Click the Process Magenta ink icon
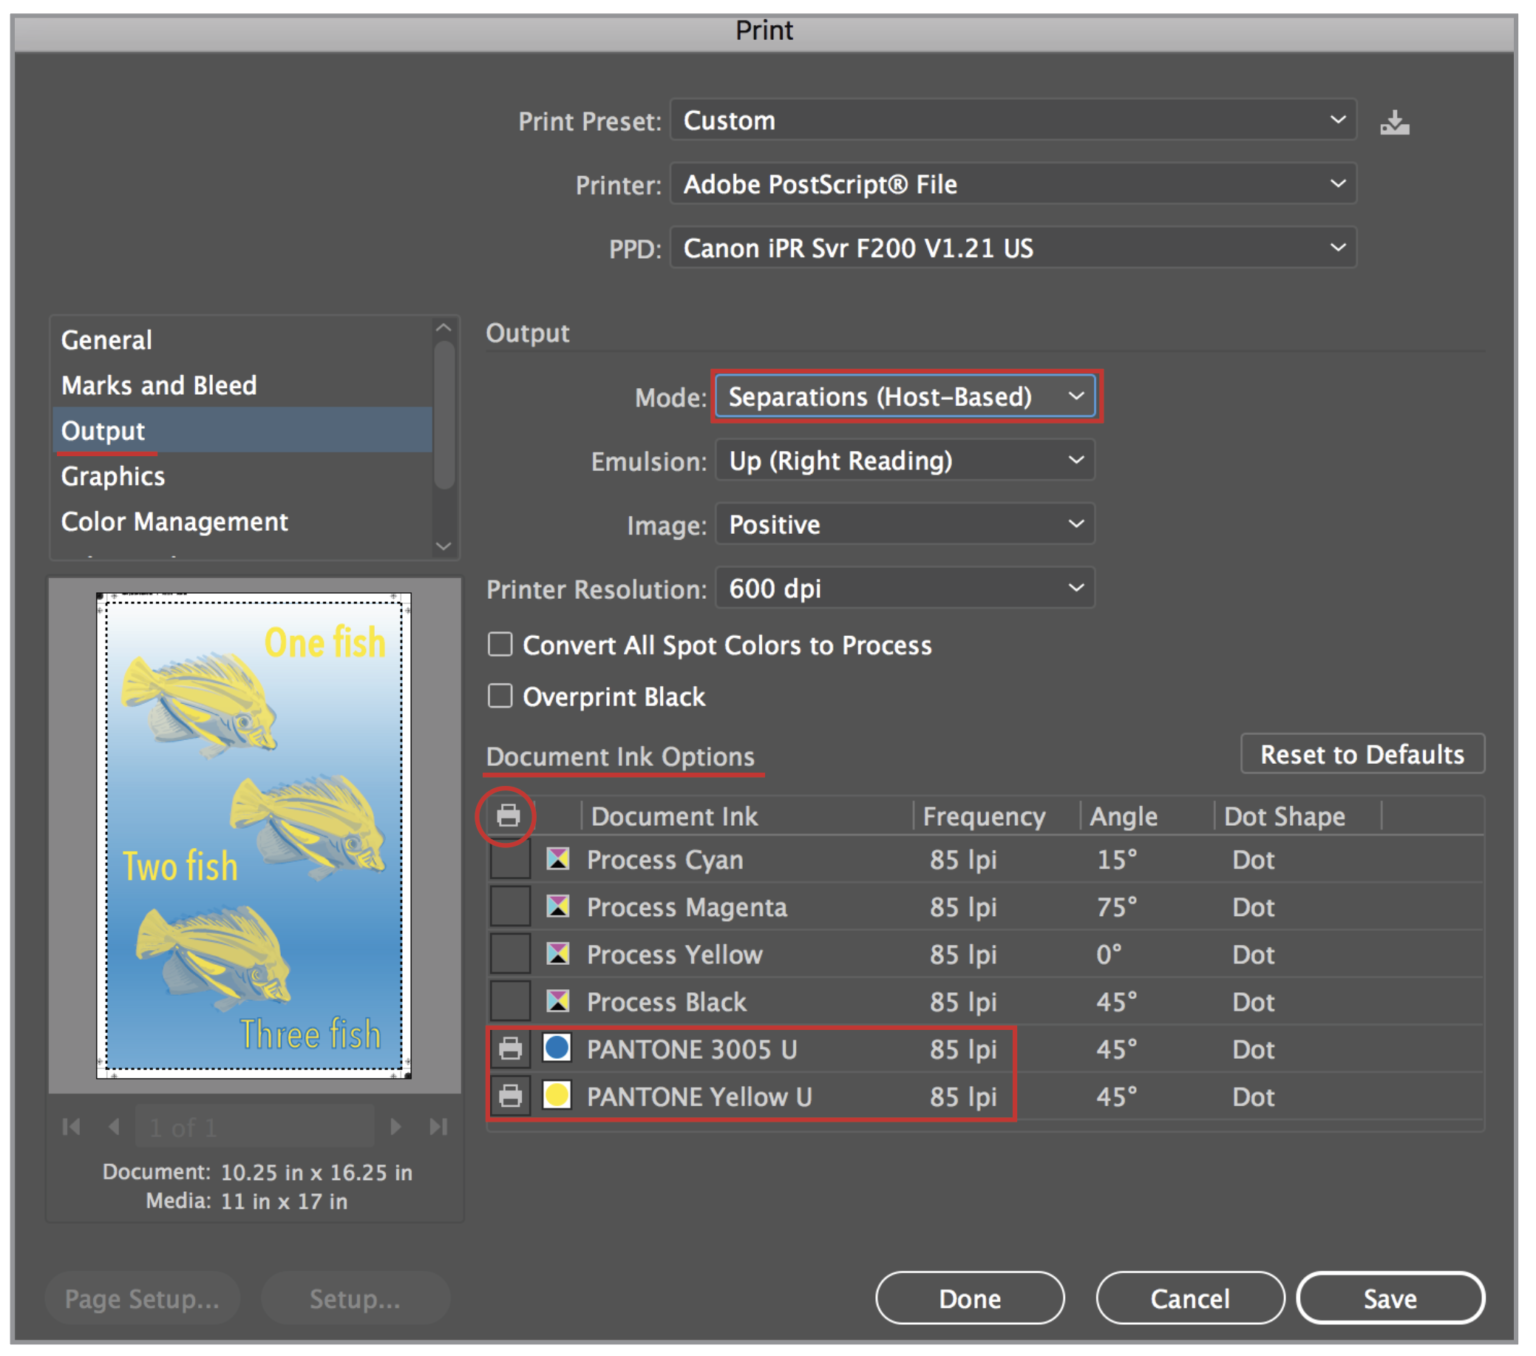 point(558,906)
